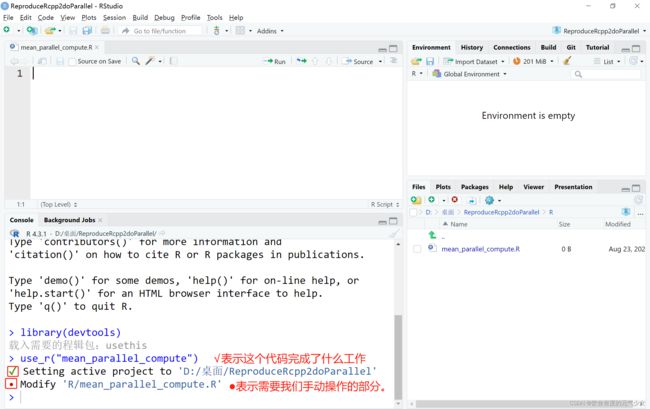Click the red Delete icon in Files pane
This screenshot has height=409, width=650.
coord(454,200)
